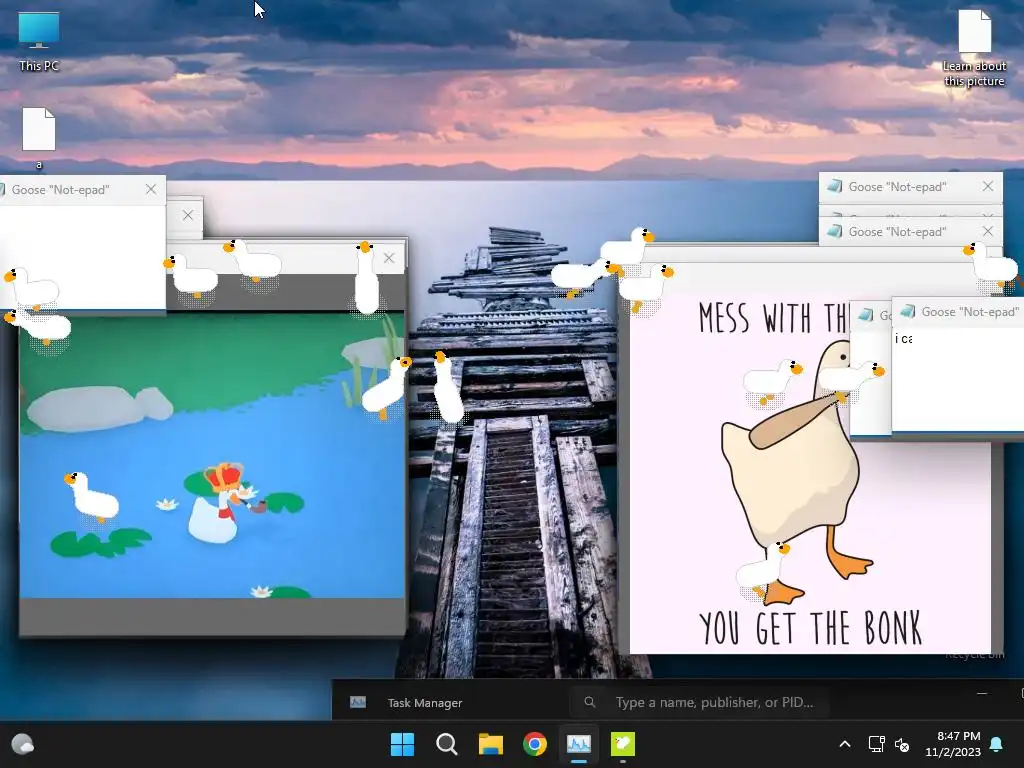Close the Not-epad window directly above the bonk meme
Screen dimensions: 1024x768
pos(988,231)
